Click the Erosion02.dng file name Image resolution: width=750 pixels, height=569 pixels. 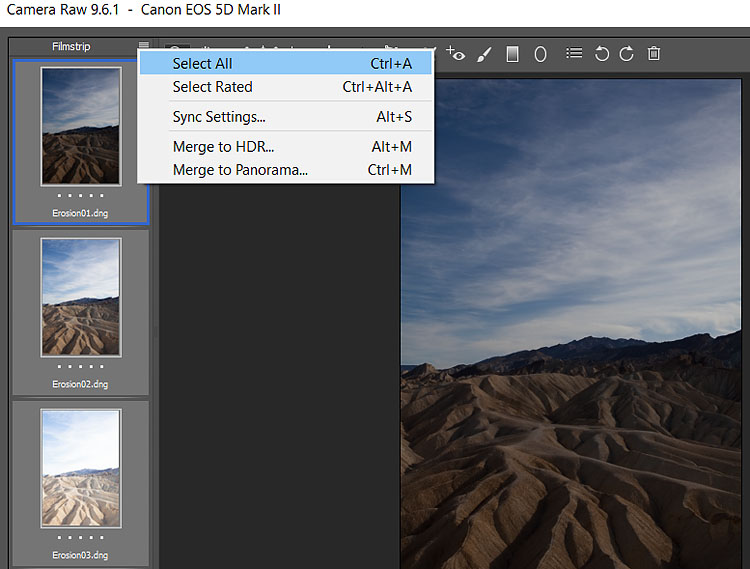pos(80,384)
